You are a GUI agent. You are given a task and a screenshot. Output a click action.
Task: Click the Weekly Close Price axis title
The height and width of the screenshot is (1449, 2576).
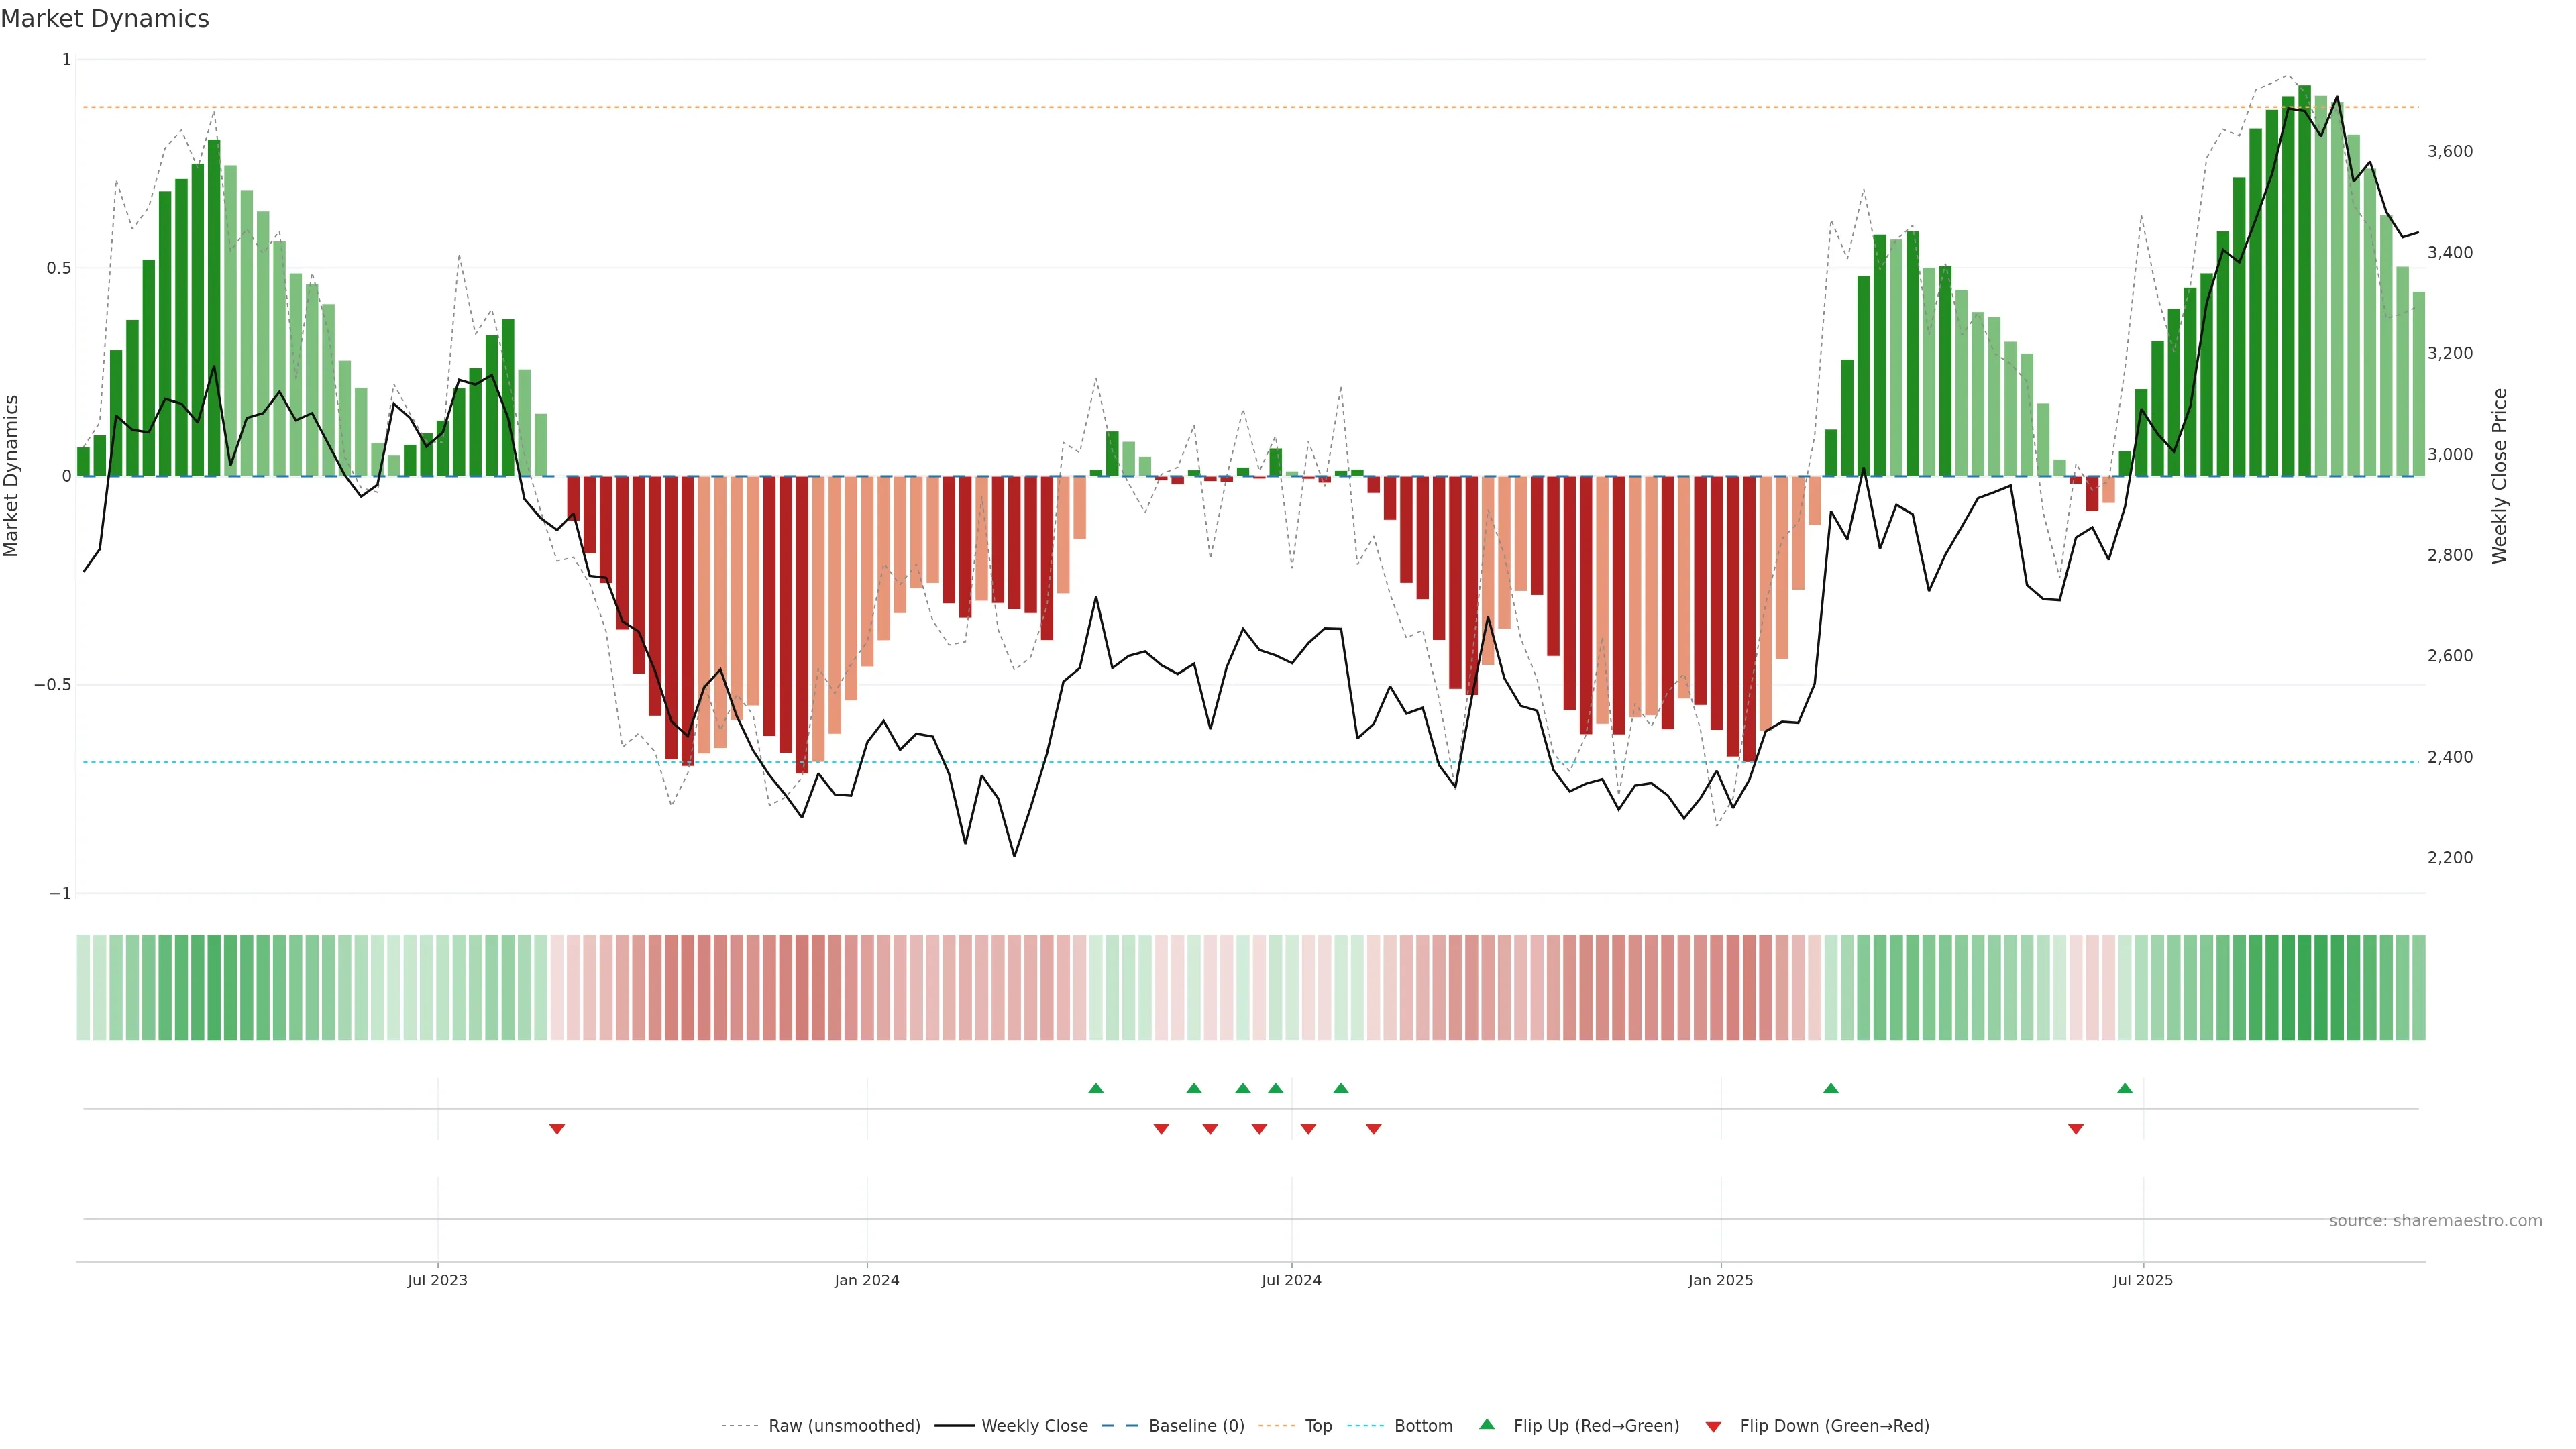pyautogui.click(x=2500, y=476)
